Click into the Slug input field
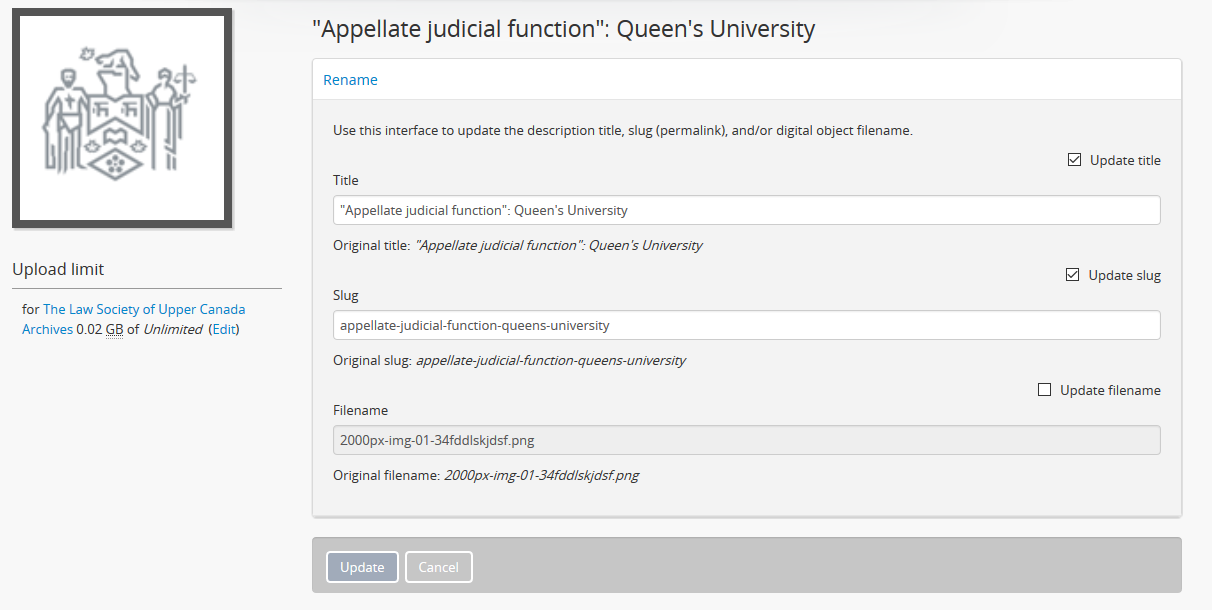Viewport: 1212px width, 610px height. coord(746,325)
